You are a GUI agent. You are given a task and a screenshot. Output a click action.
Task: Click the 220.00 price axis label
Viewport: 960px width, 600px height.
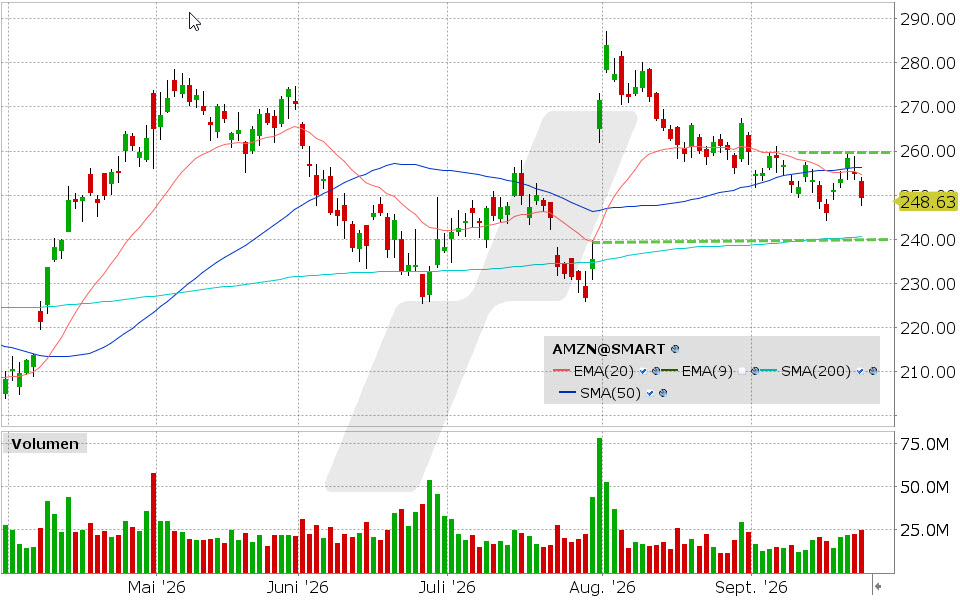pyautogui.click(x=928, y=328)
